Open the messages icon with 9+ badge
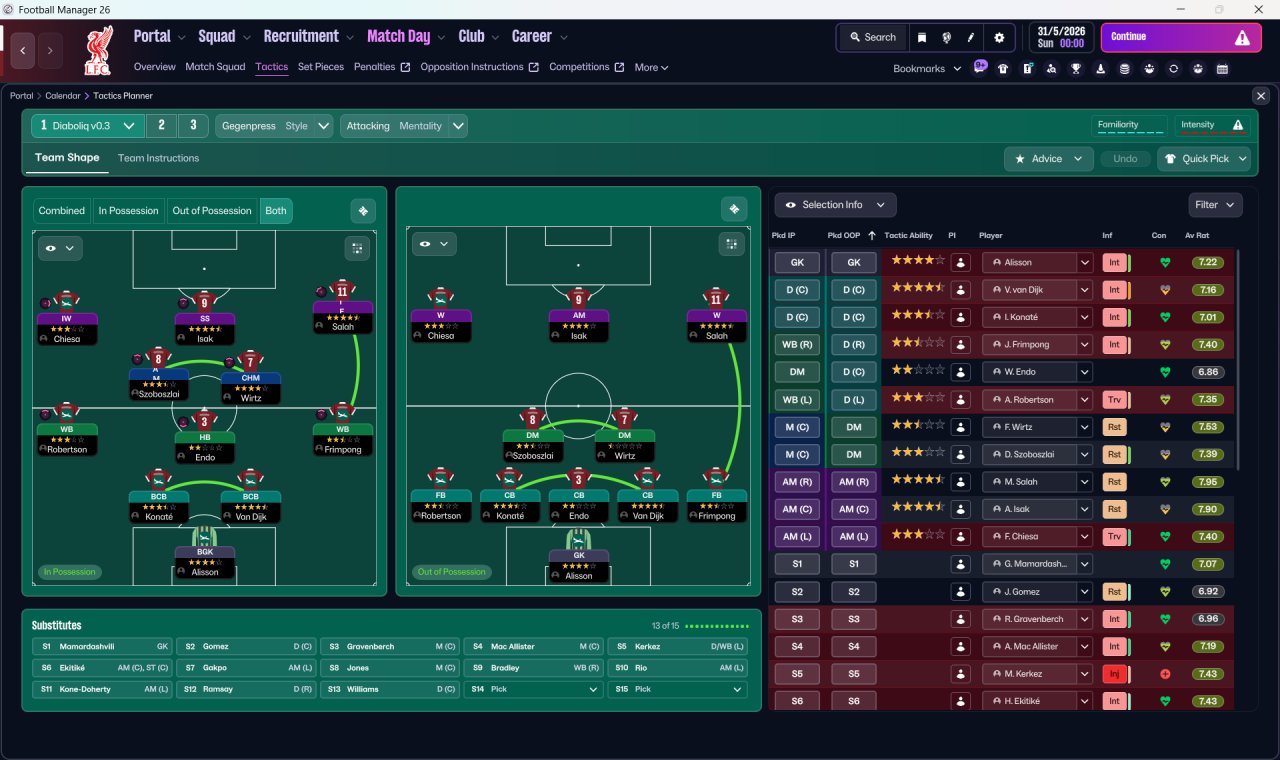The height and width of the screenshot is (760, 1280). (979, 69)
